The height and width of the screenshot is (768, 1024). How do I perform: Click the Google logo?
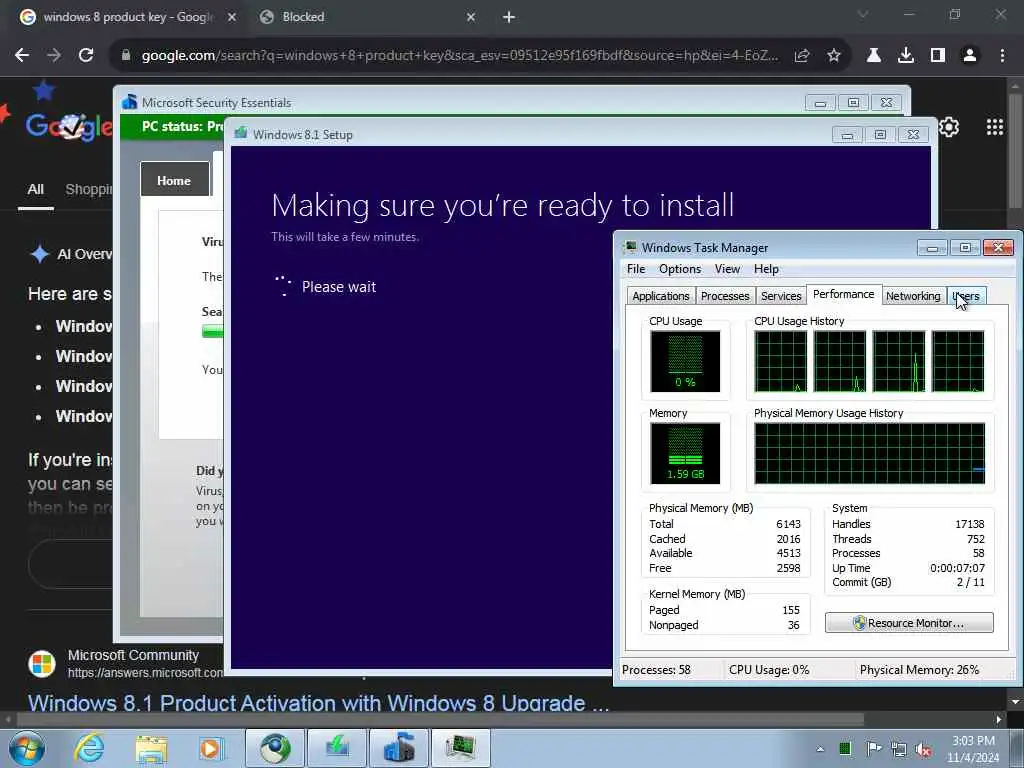coord(69,125)
